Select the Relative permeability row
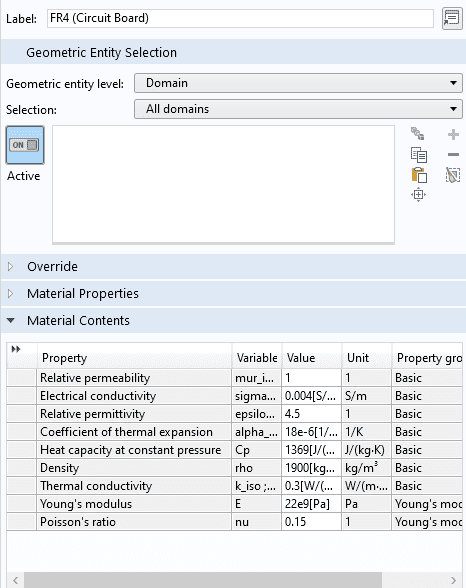466x588 pixels. [235, 378]
